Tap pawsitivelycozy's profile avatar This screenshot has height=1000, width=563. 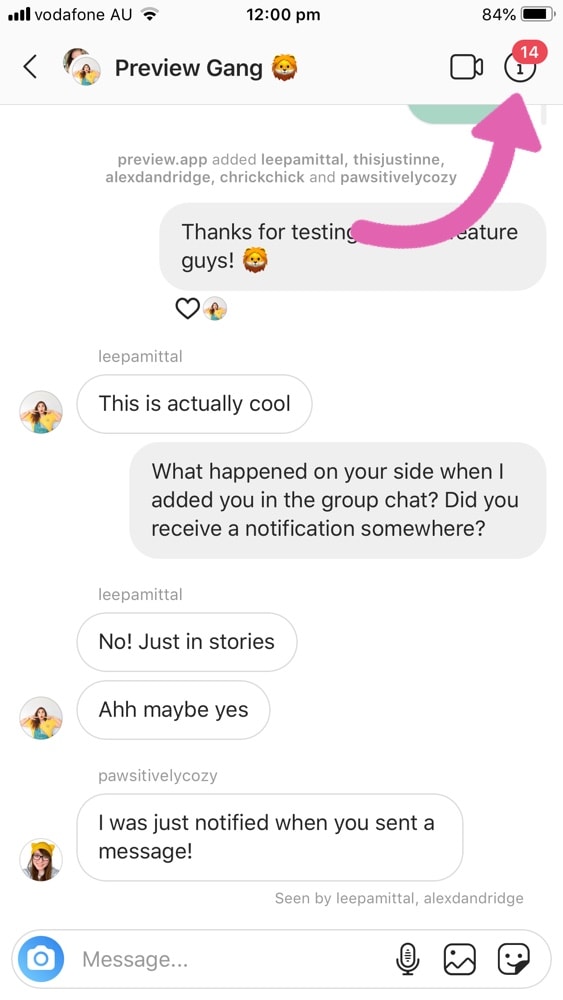[x=41, y=859]
